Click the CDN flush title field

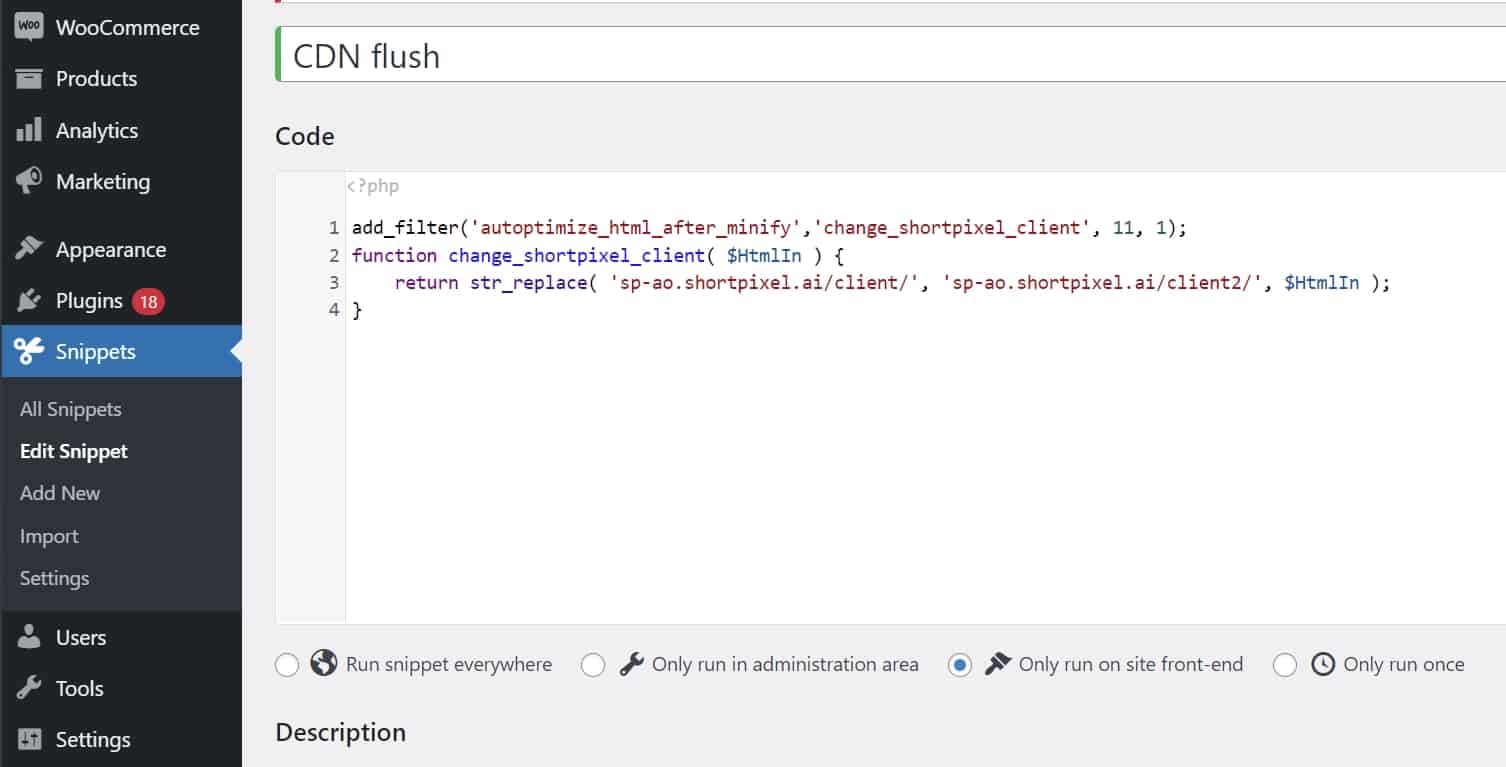pos(890,55)
